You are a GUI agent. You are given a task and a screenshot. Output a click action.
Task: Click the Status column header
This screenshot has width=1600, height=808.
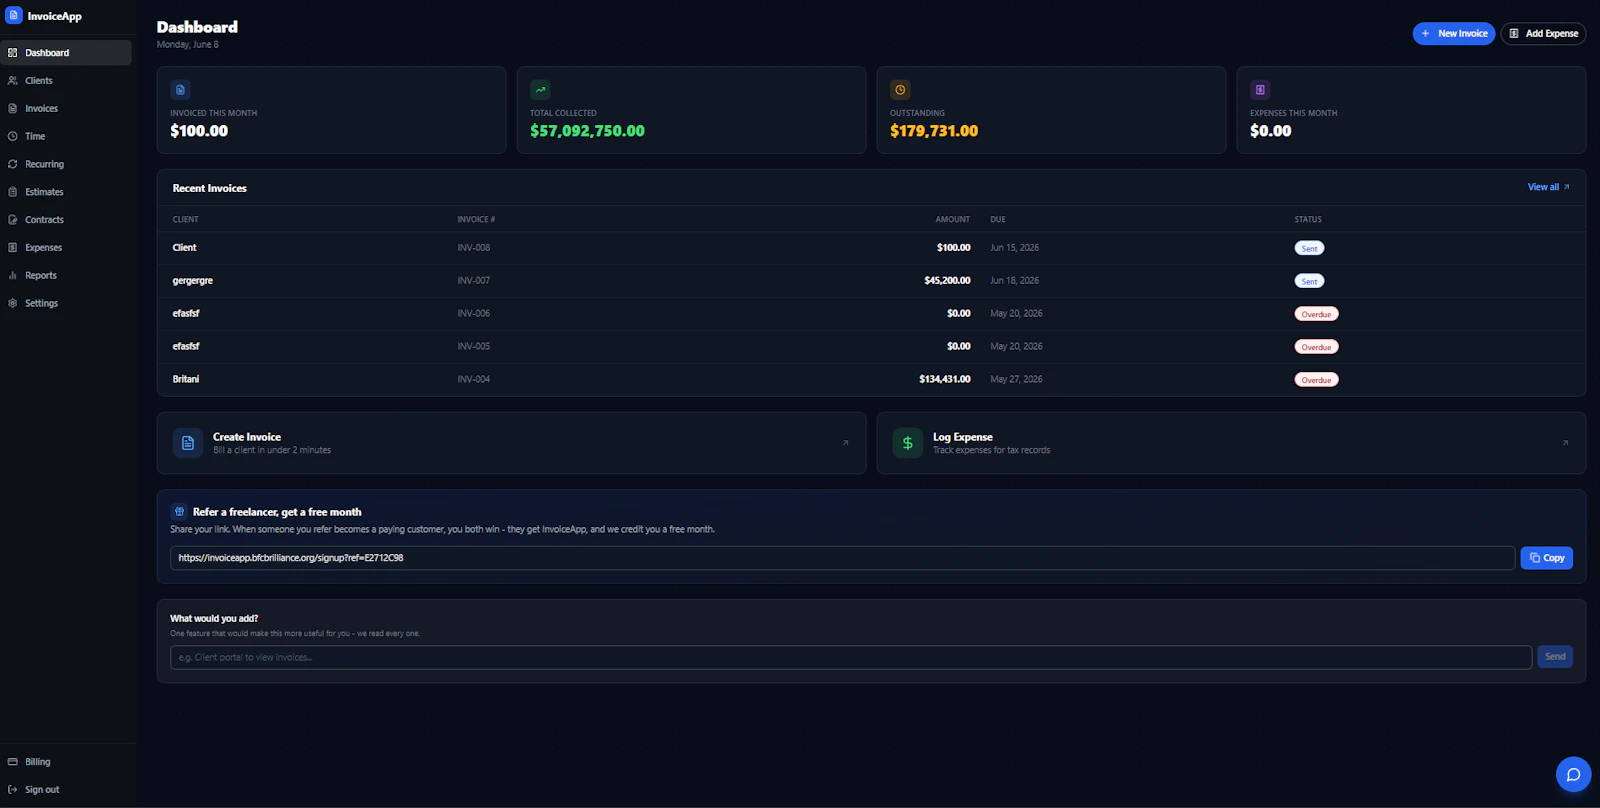click(x=1308, y=219)
